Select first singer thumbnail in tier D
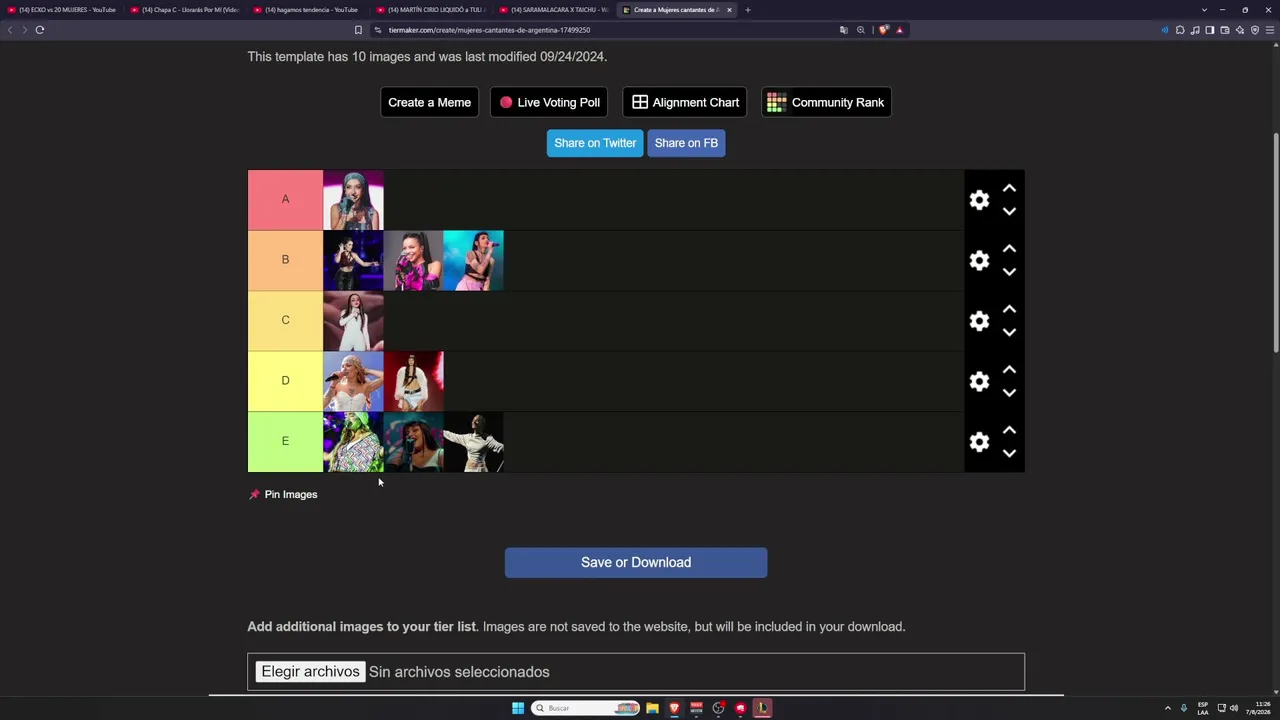The width and height of the screenshot is (1280, 720). [x=353, y=381]
